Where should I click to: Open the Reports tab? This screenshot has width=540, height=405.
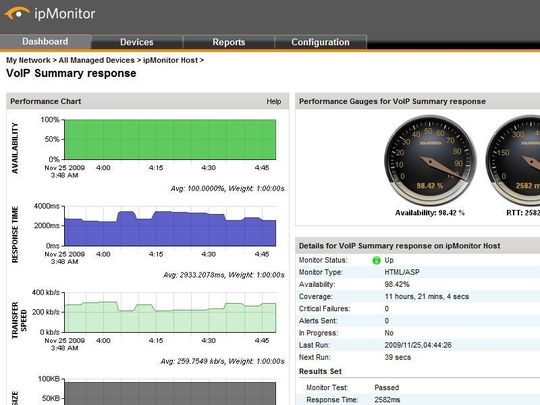tap(229, 42)
